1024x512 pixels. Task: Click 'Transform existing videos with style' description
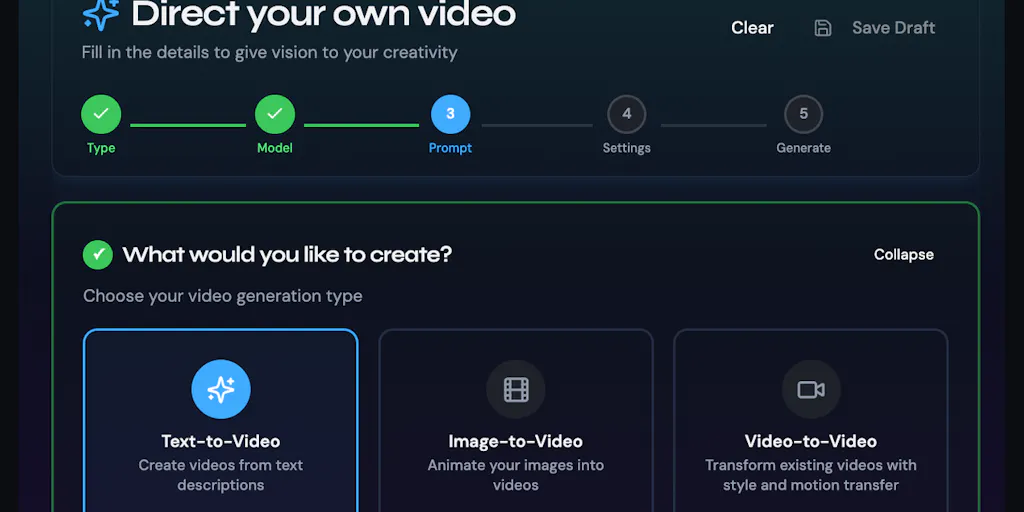(811, 475)
